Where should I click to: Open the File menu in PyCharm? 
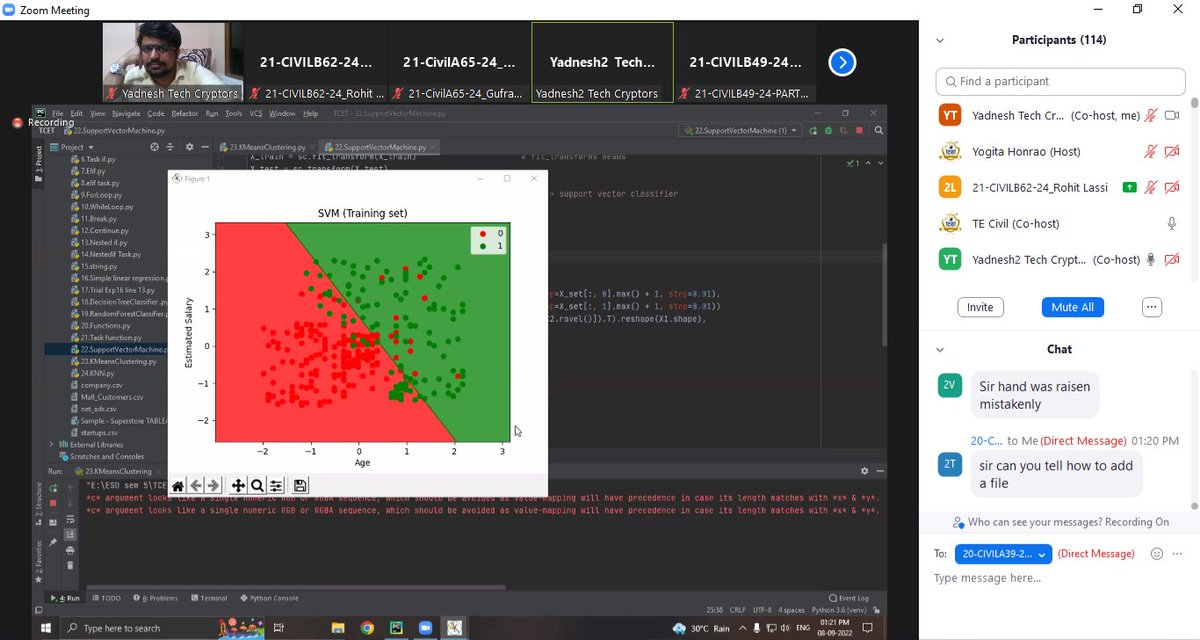pyautogui.click(x=58, y=114)
